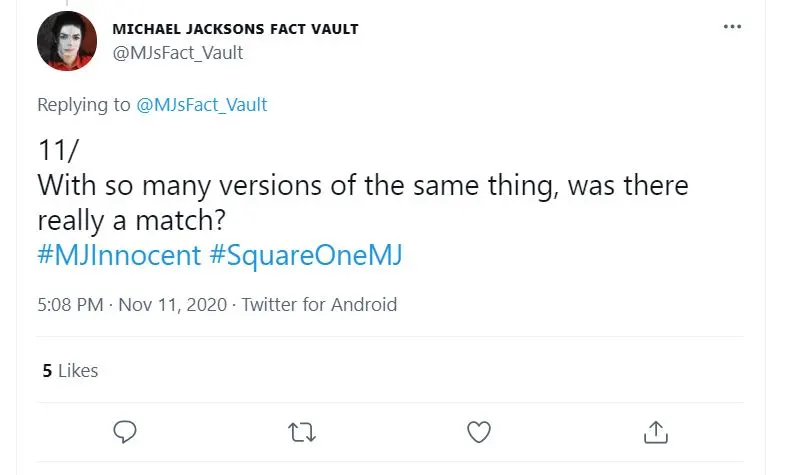
Task: View who liked via 5 Likes
Action: coord(70,371)
